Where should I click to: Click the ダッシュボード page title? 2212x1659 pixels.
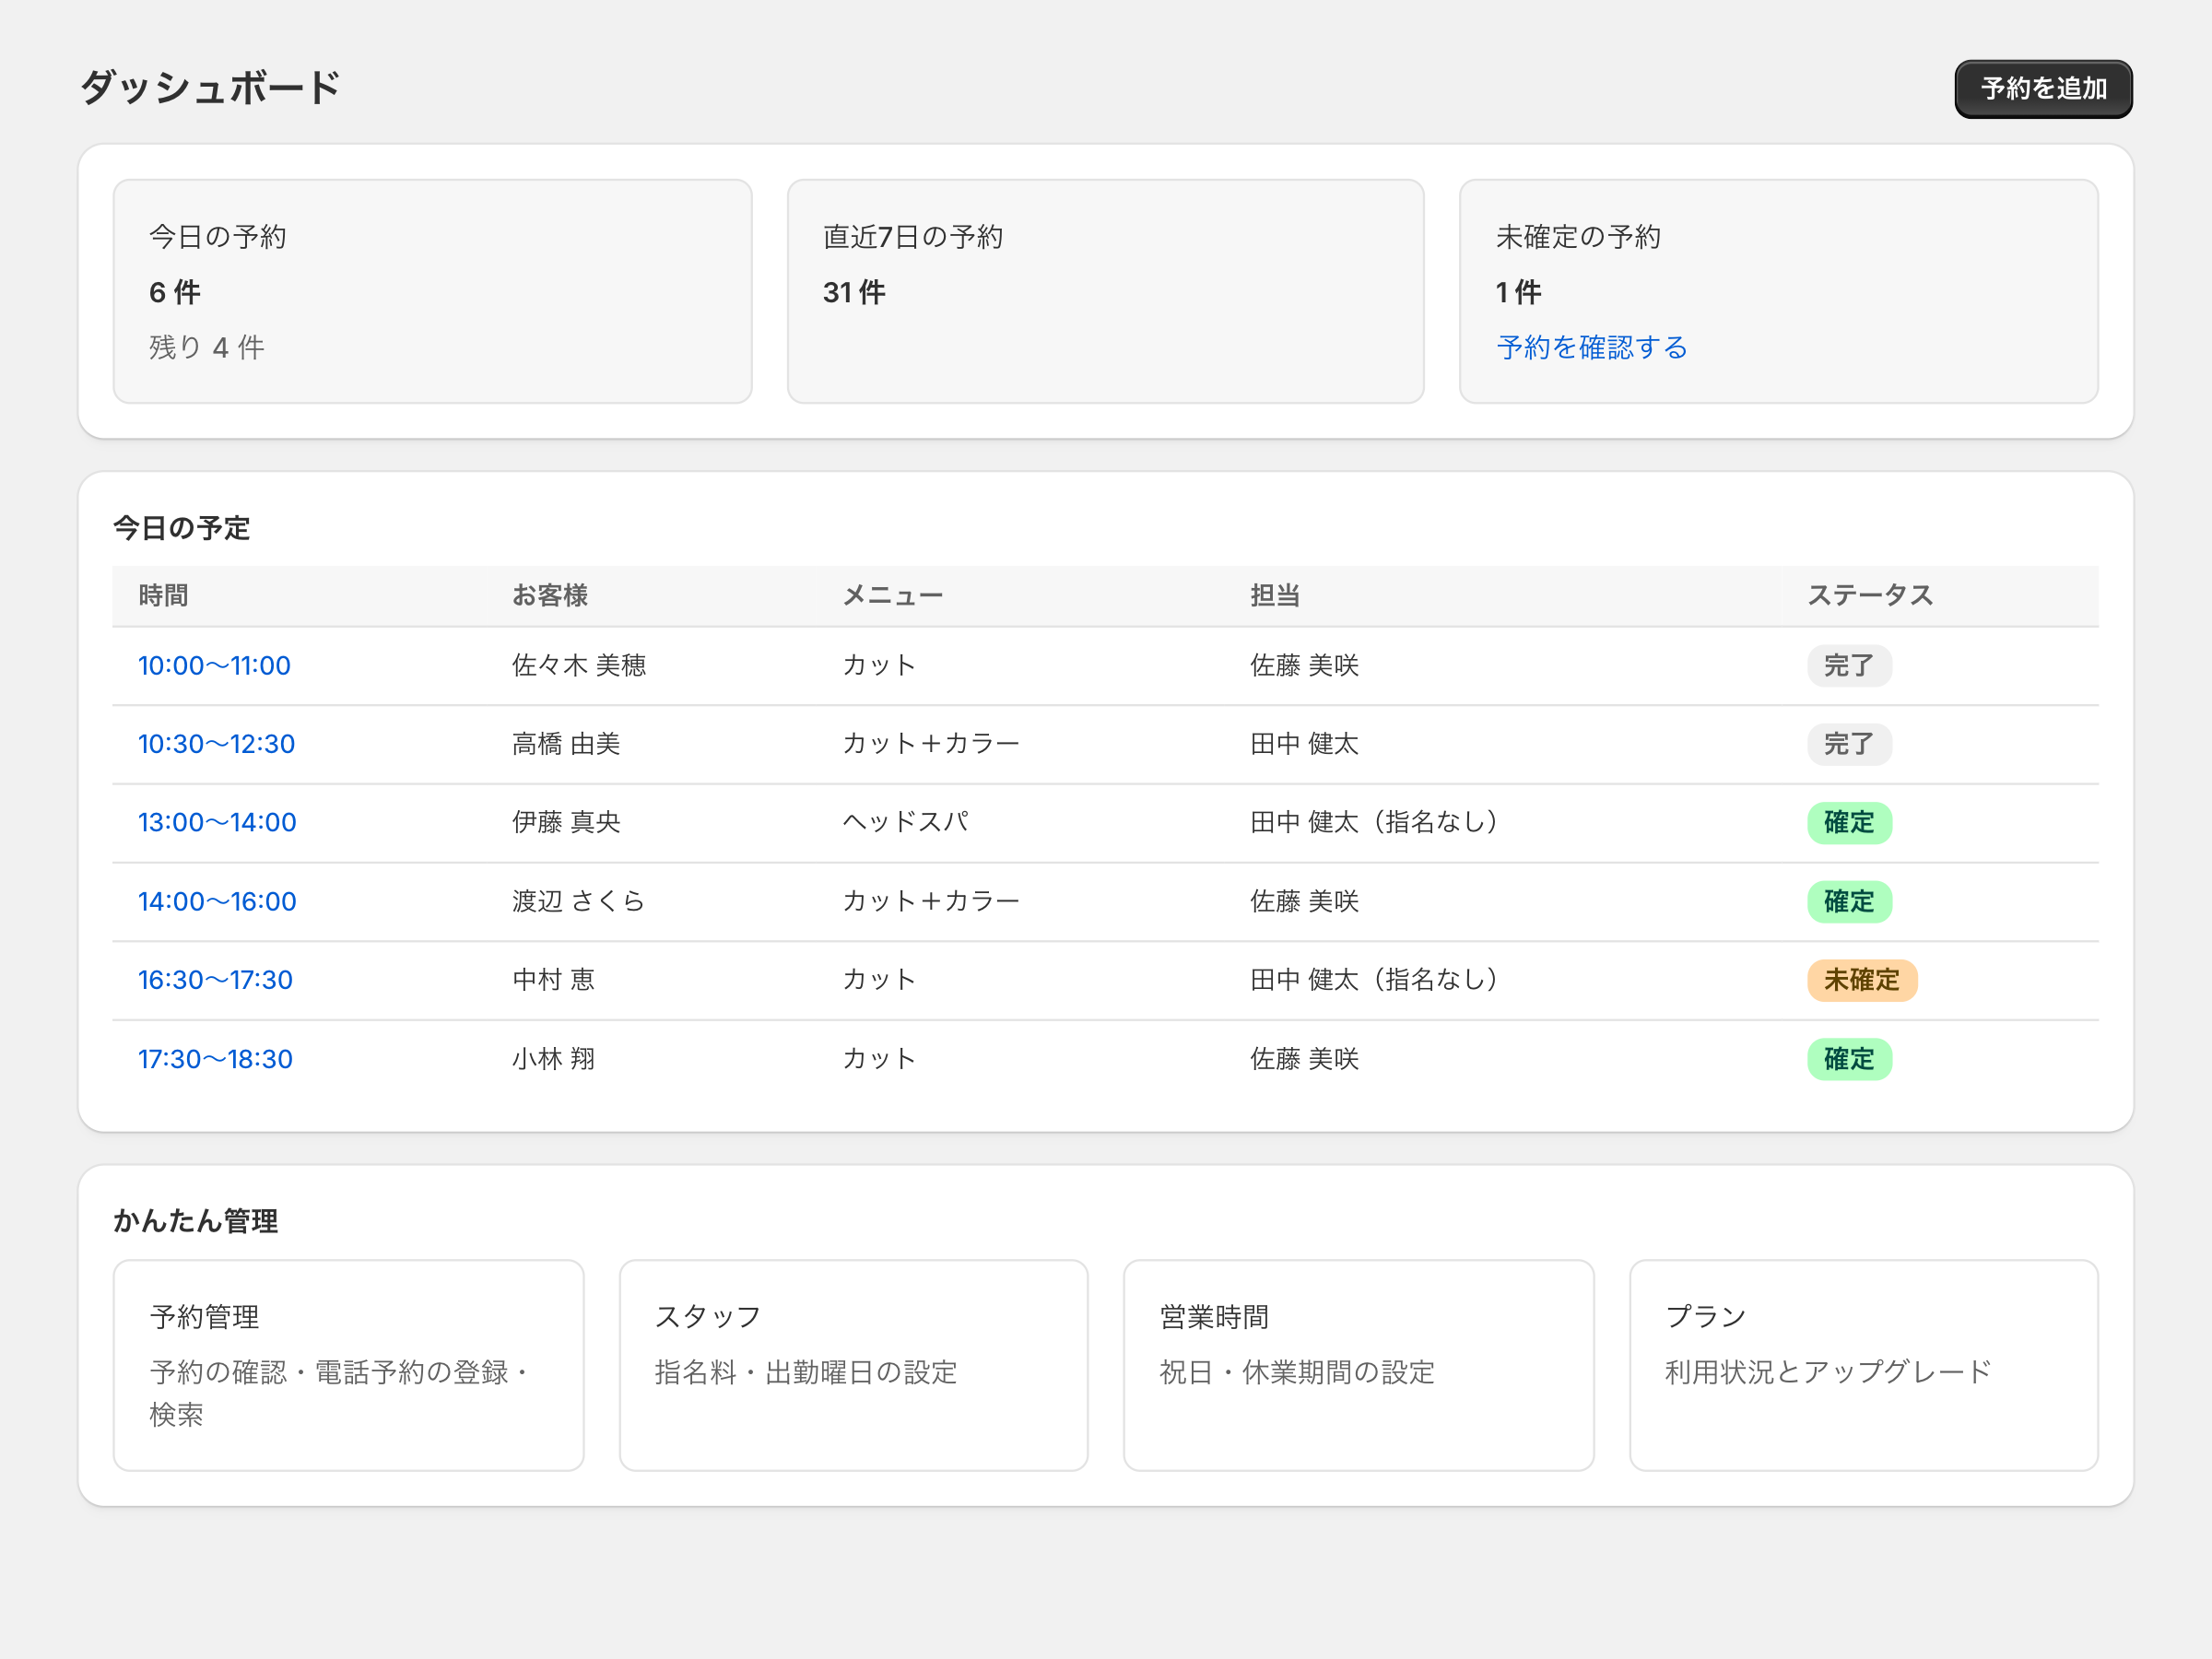[210, 88]
